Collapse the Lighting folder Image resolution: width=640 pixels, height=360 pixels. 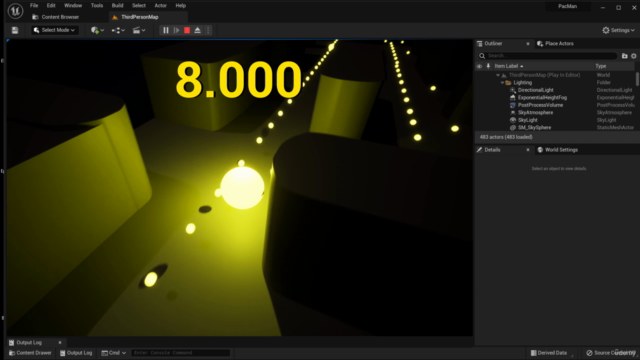tap(502, 83)
